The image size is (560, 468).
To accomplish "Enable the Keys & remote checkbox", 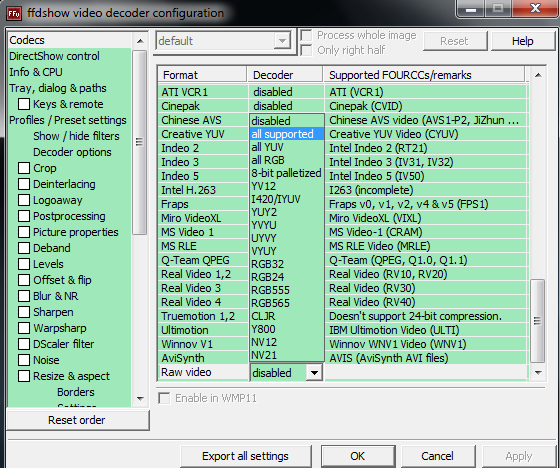I will point(24,104).
